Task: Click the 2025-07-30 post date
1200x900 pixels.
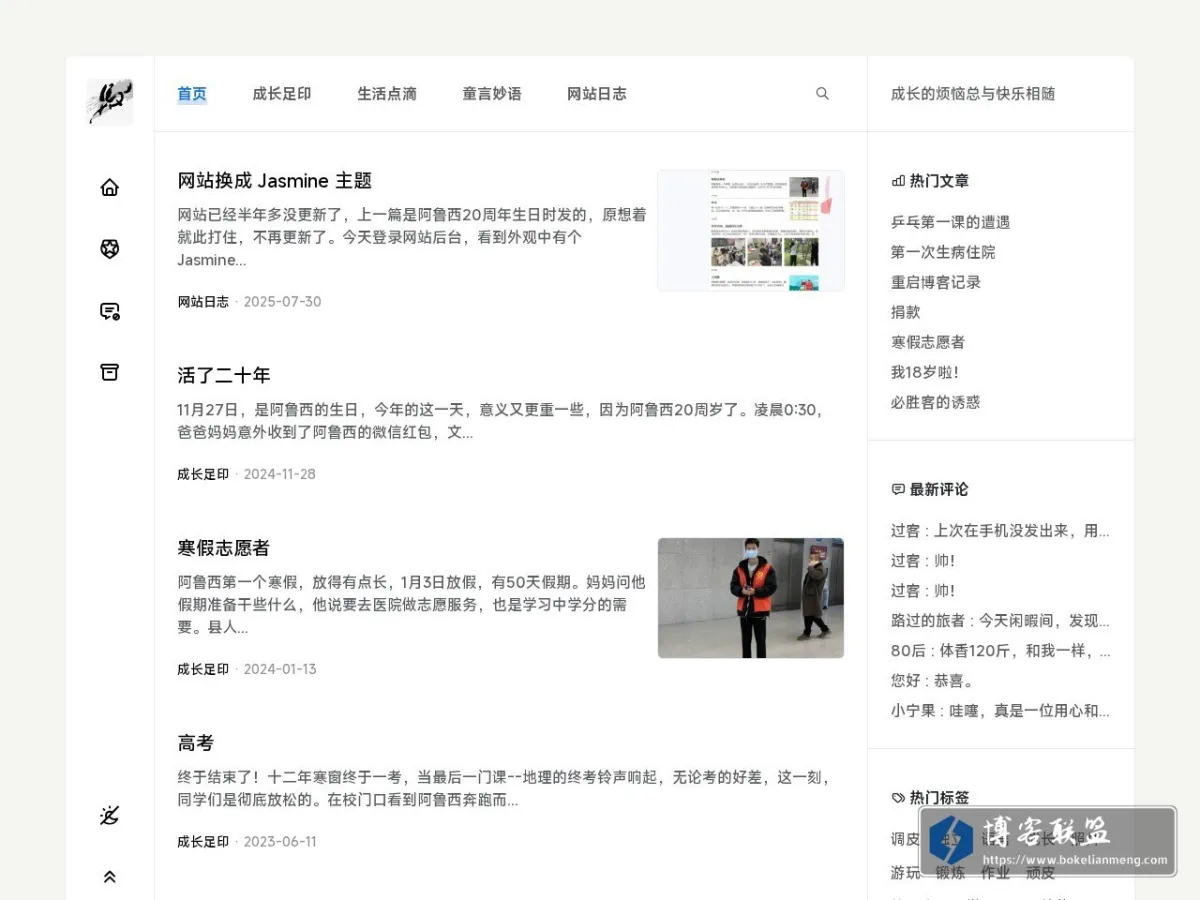Action: (x=283, y=302)
